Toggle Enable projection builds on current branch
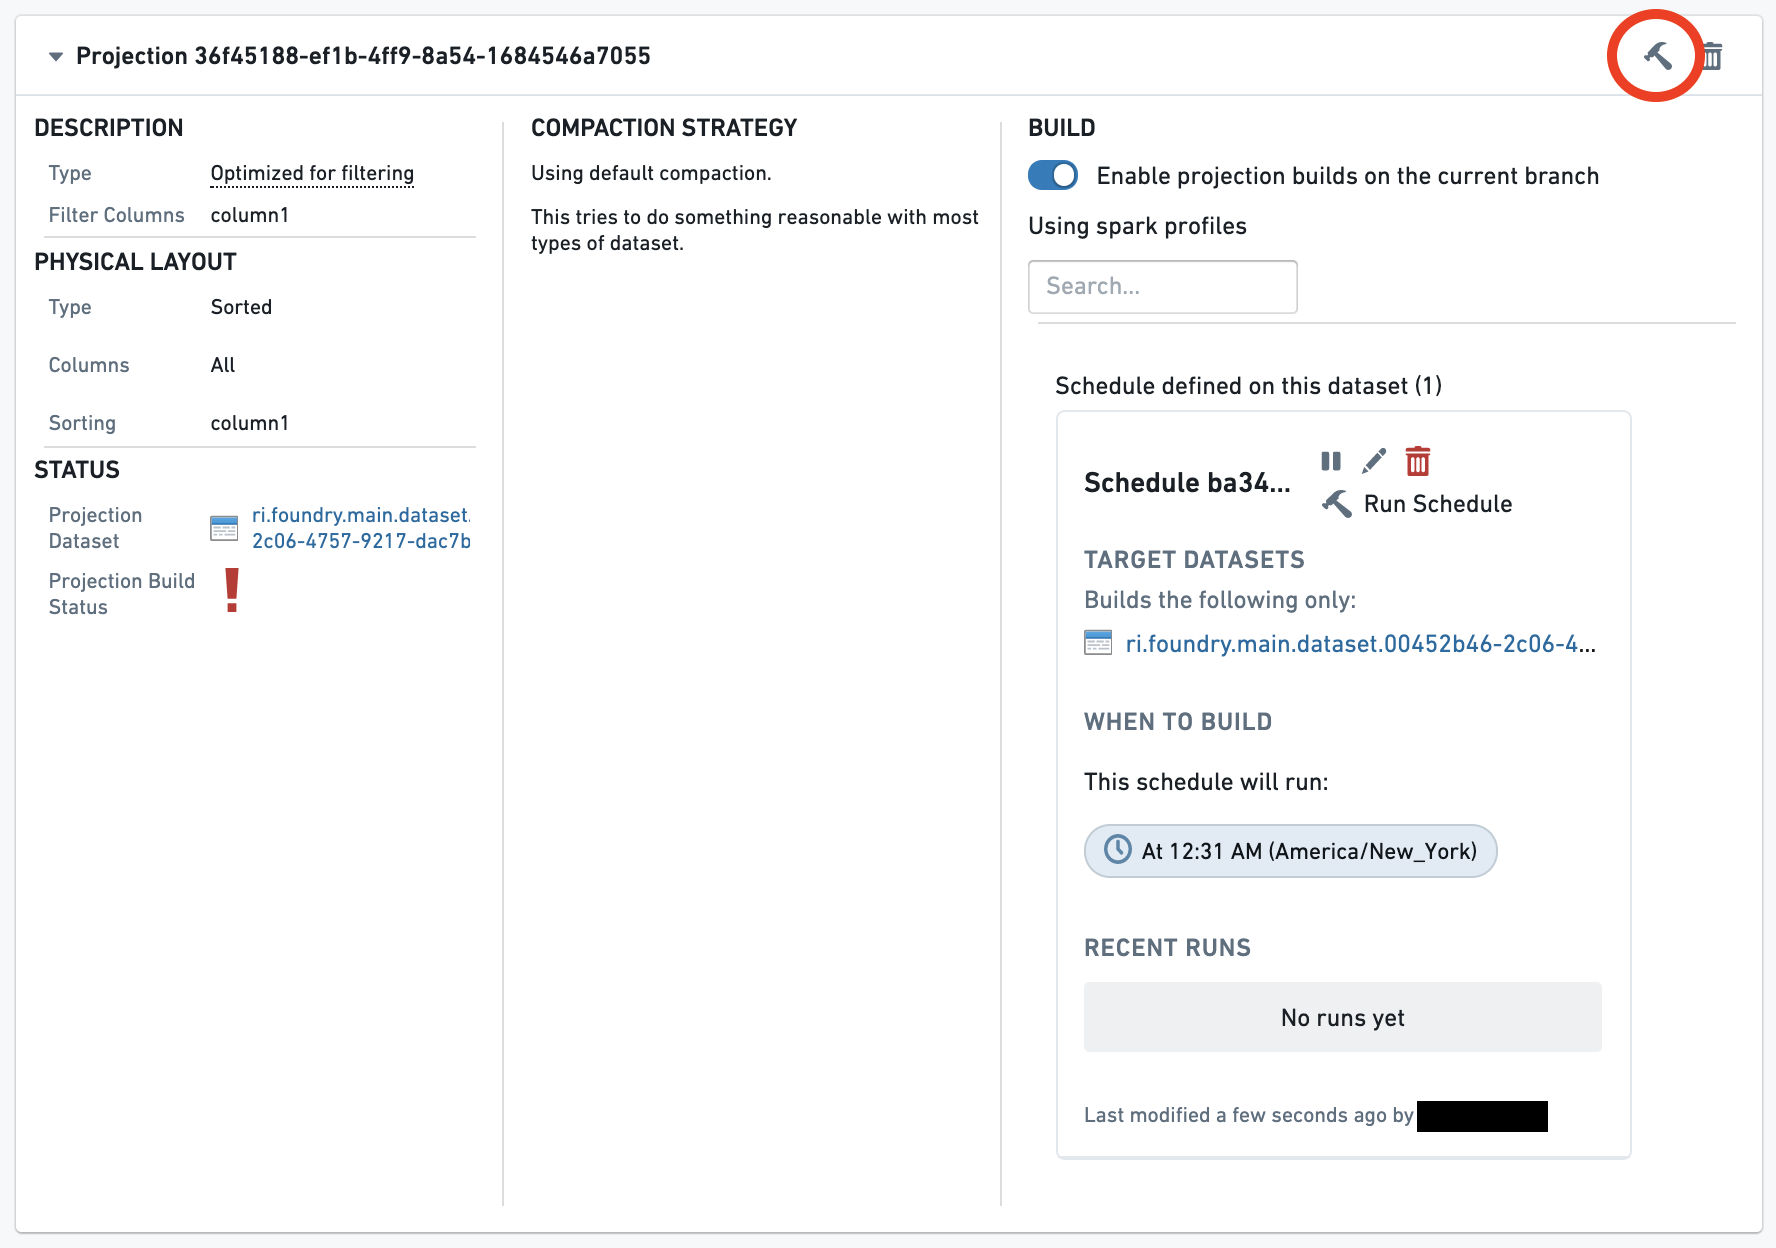This screenshot has width=1776, height=1248. tap(1053, 175)
